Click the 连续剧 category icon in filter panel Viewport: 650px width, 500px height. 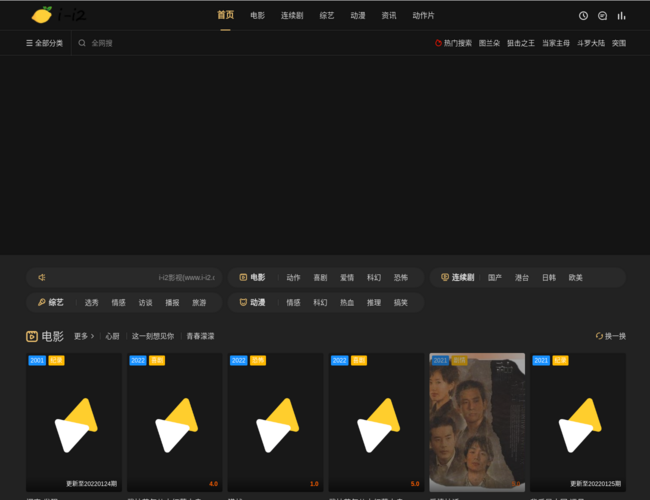[x=445, y=277]
